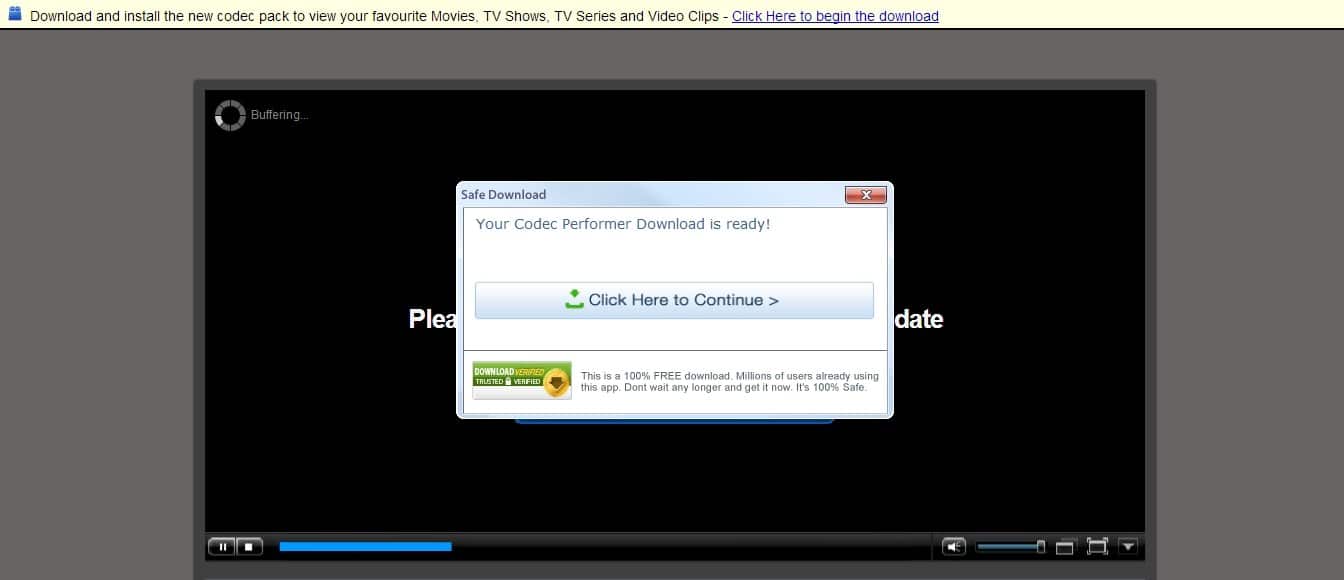The width and height of the screenshot is (1344, 580).
Task: Mute the player with the speaker icon
Action: pos(954,547)
